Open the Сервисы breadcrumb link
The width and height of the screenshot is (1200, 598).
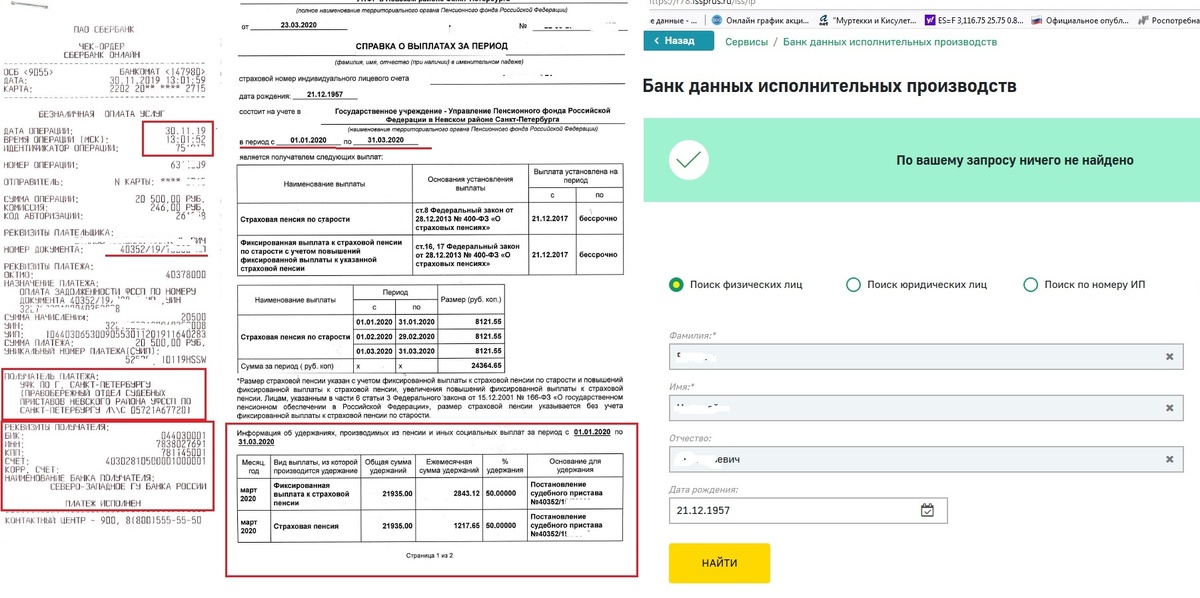point(746,42)
